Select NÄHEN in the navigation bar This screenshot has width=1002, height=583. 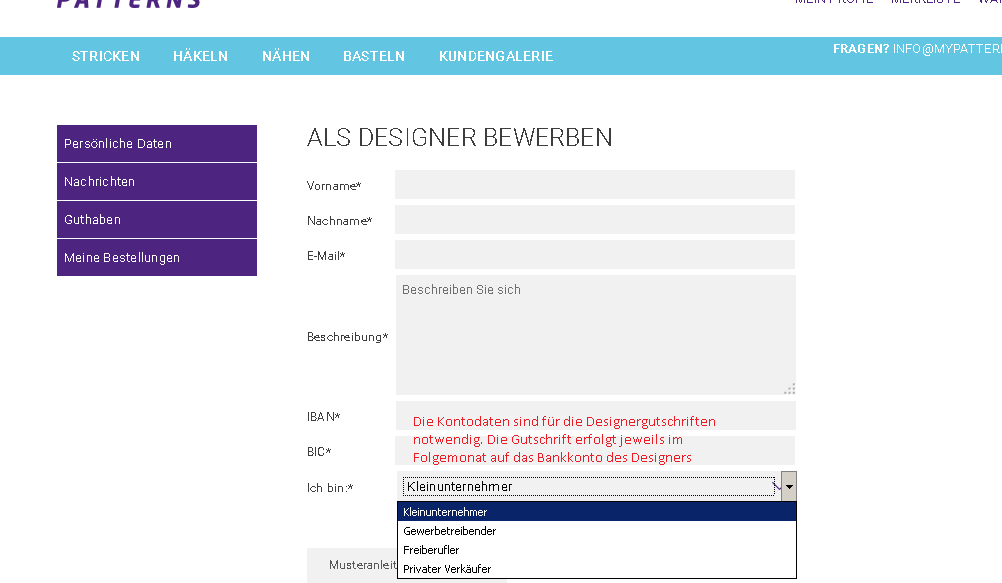[286, 56]
